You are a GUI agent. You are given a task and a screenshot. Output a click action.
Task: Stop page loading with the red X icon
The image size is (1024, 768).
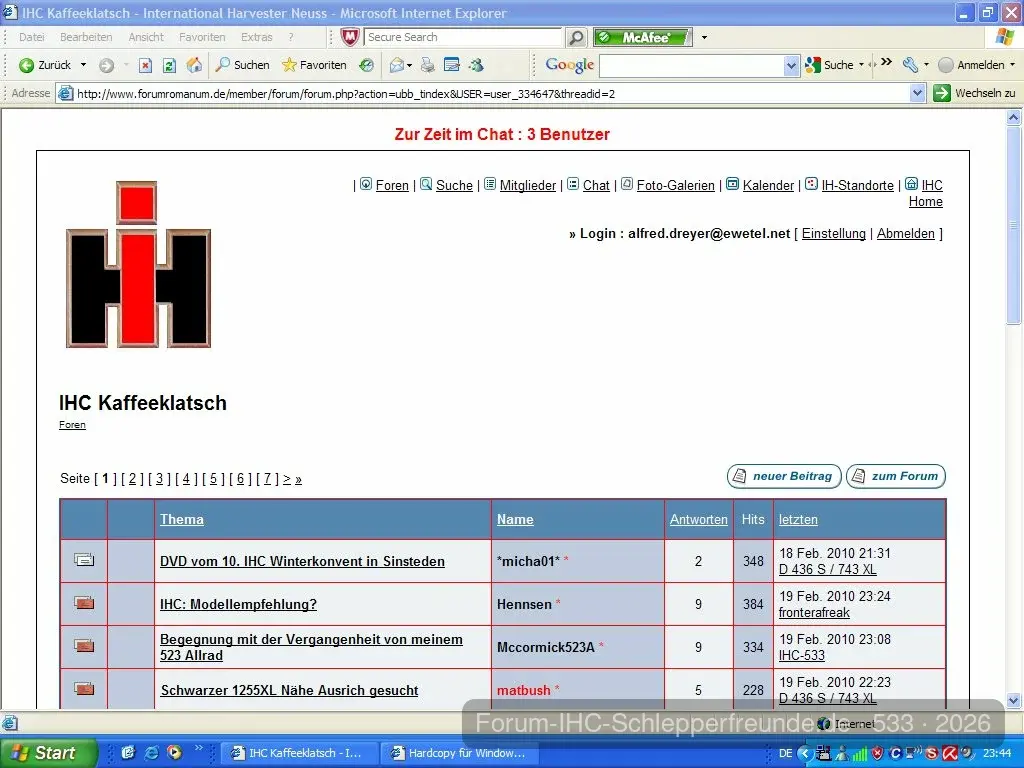[x=146, y=65]
